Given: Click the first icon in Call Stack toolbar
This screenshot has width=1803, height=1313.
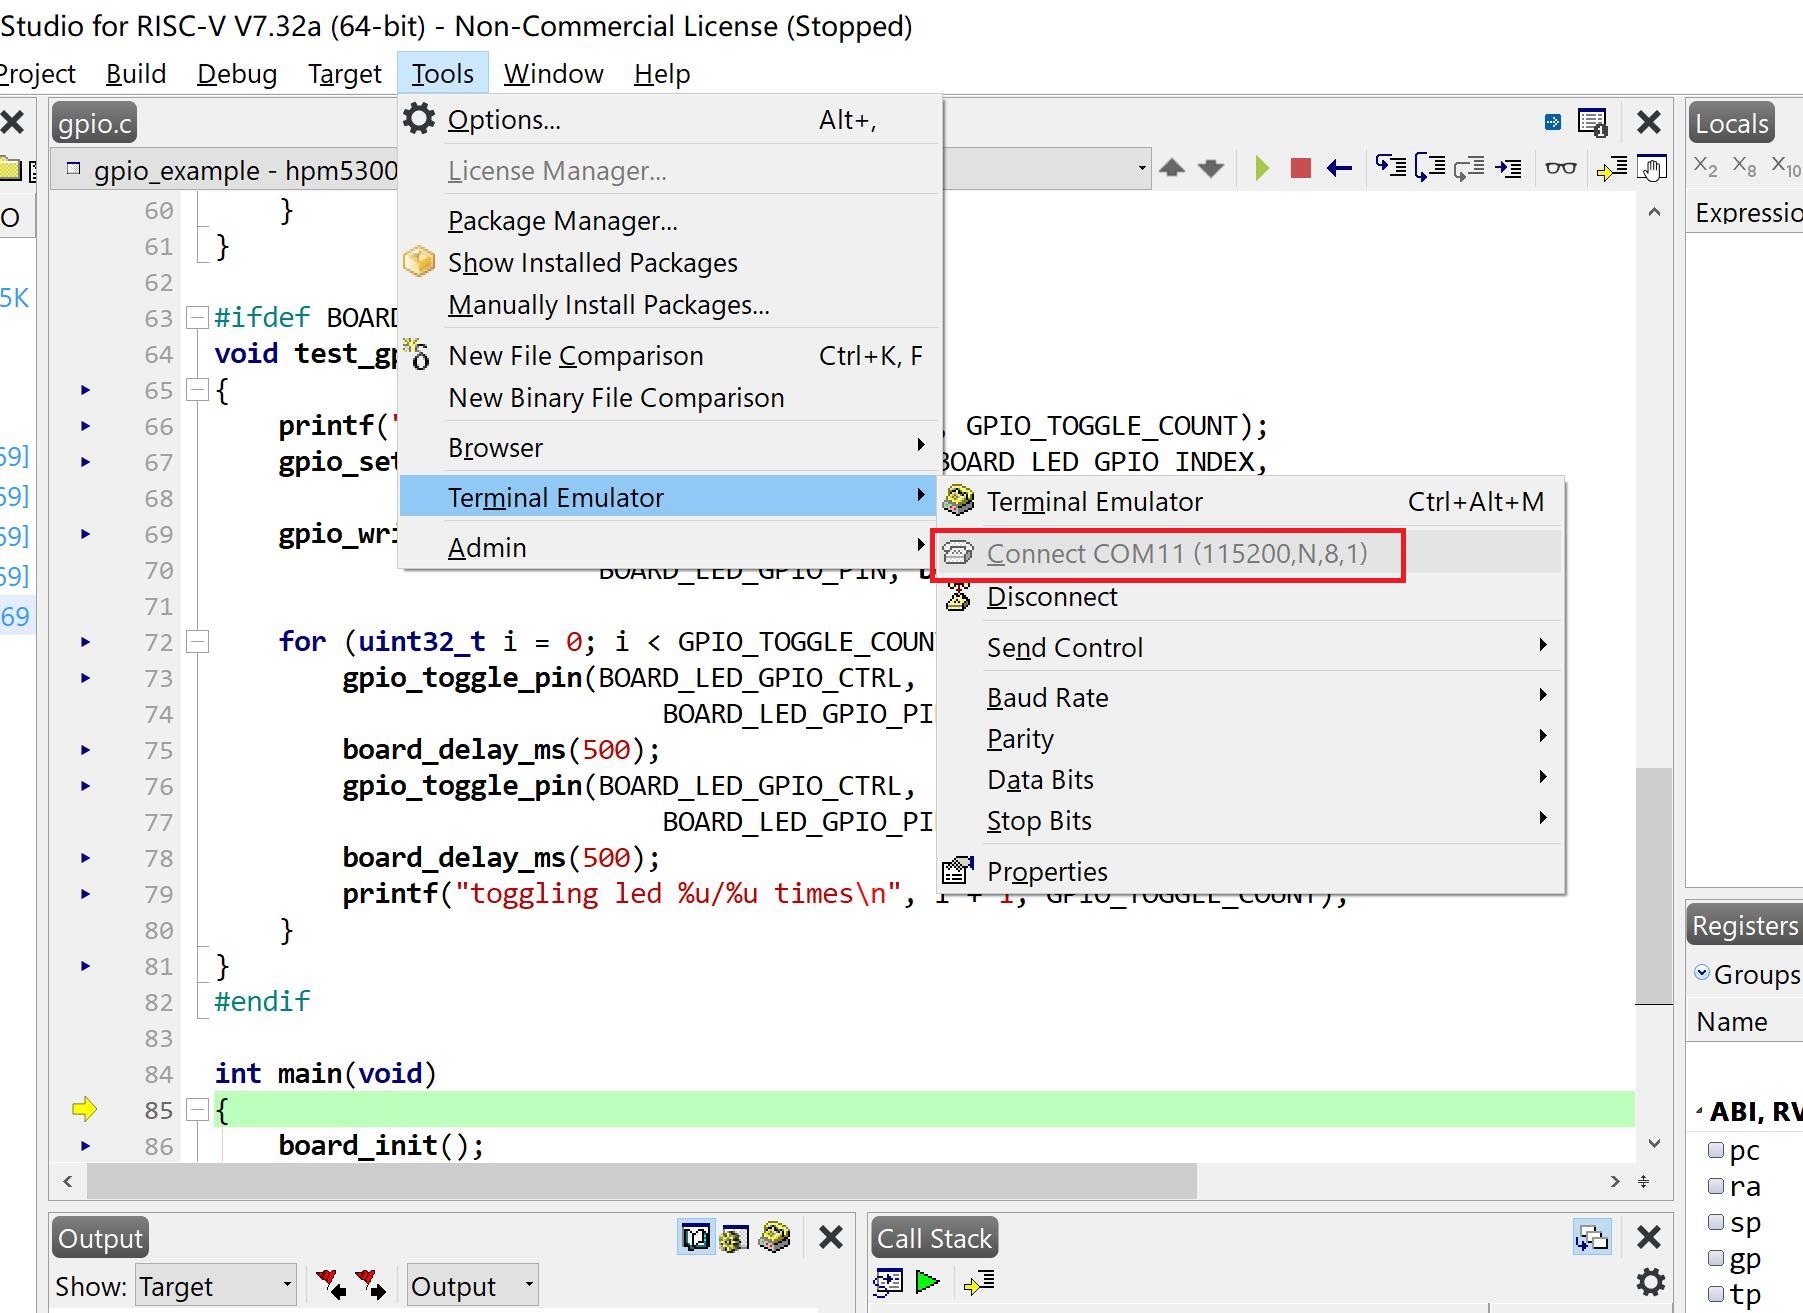Looking at the screenshot, I should [x=888, y=1281].
